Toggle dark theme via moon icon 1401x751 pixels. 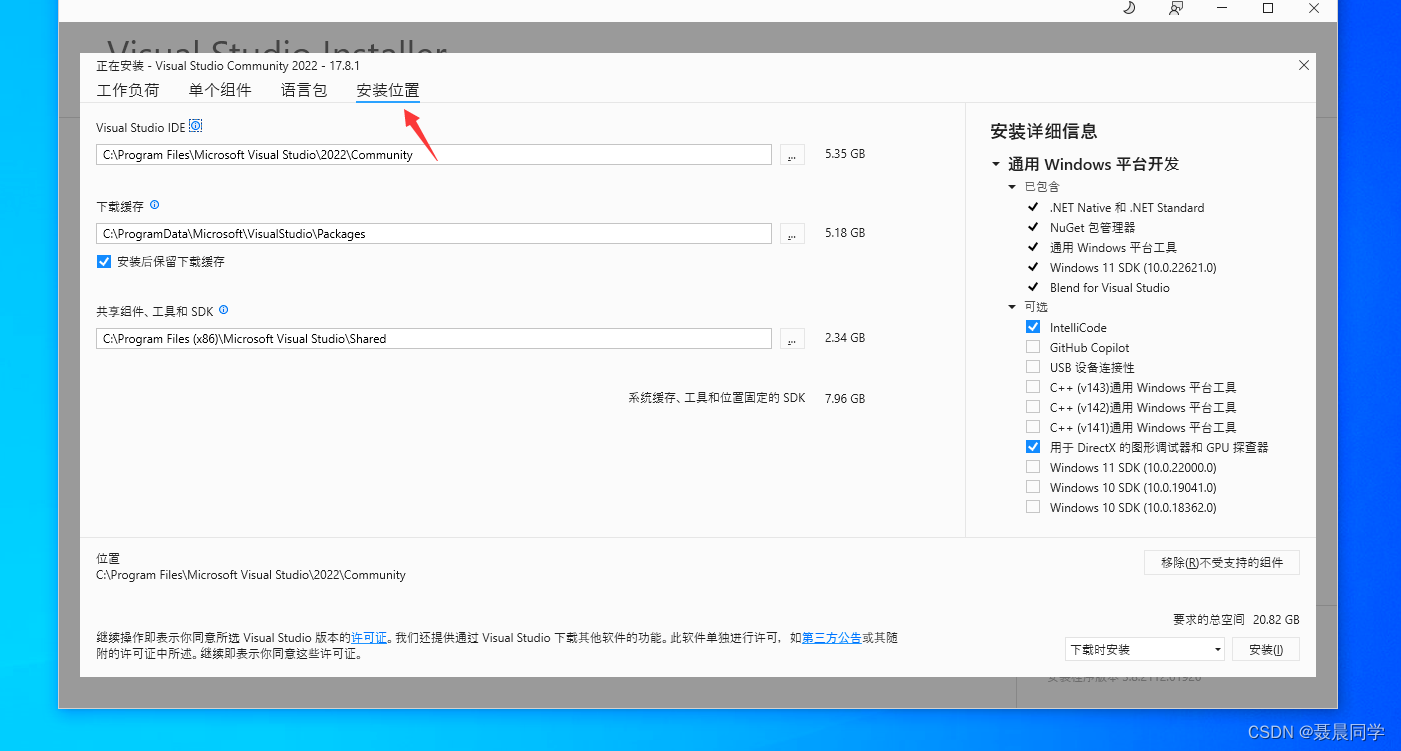point(1129,9)
